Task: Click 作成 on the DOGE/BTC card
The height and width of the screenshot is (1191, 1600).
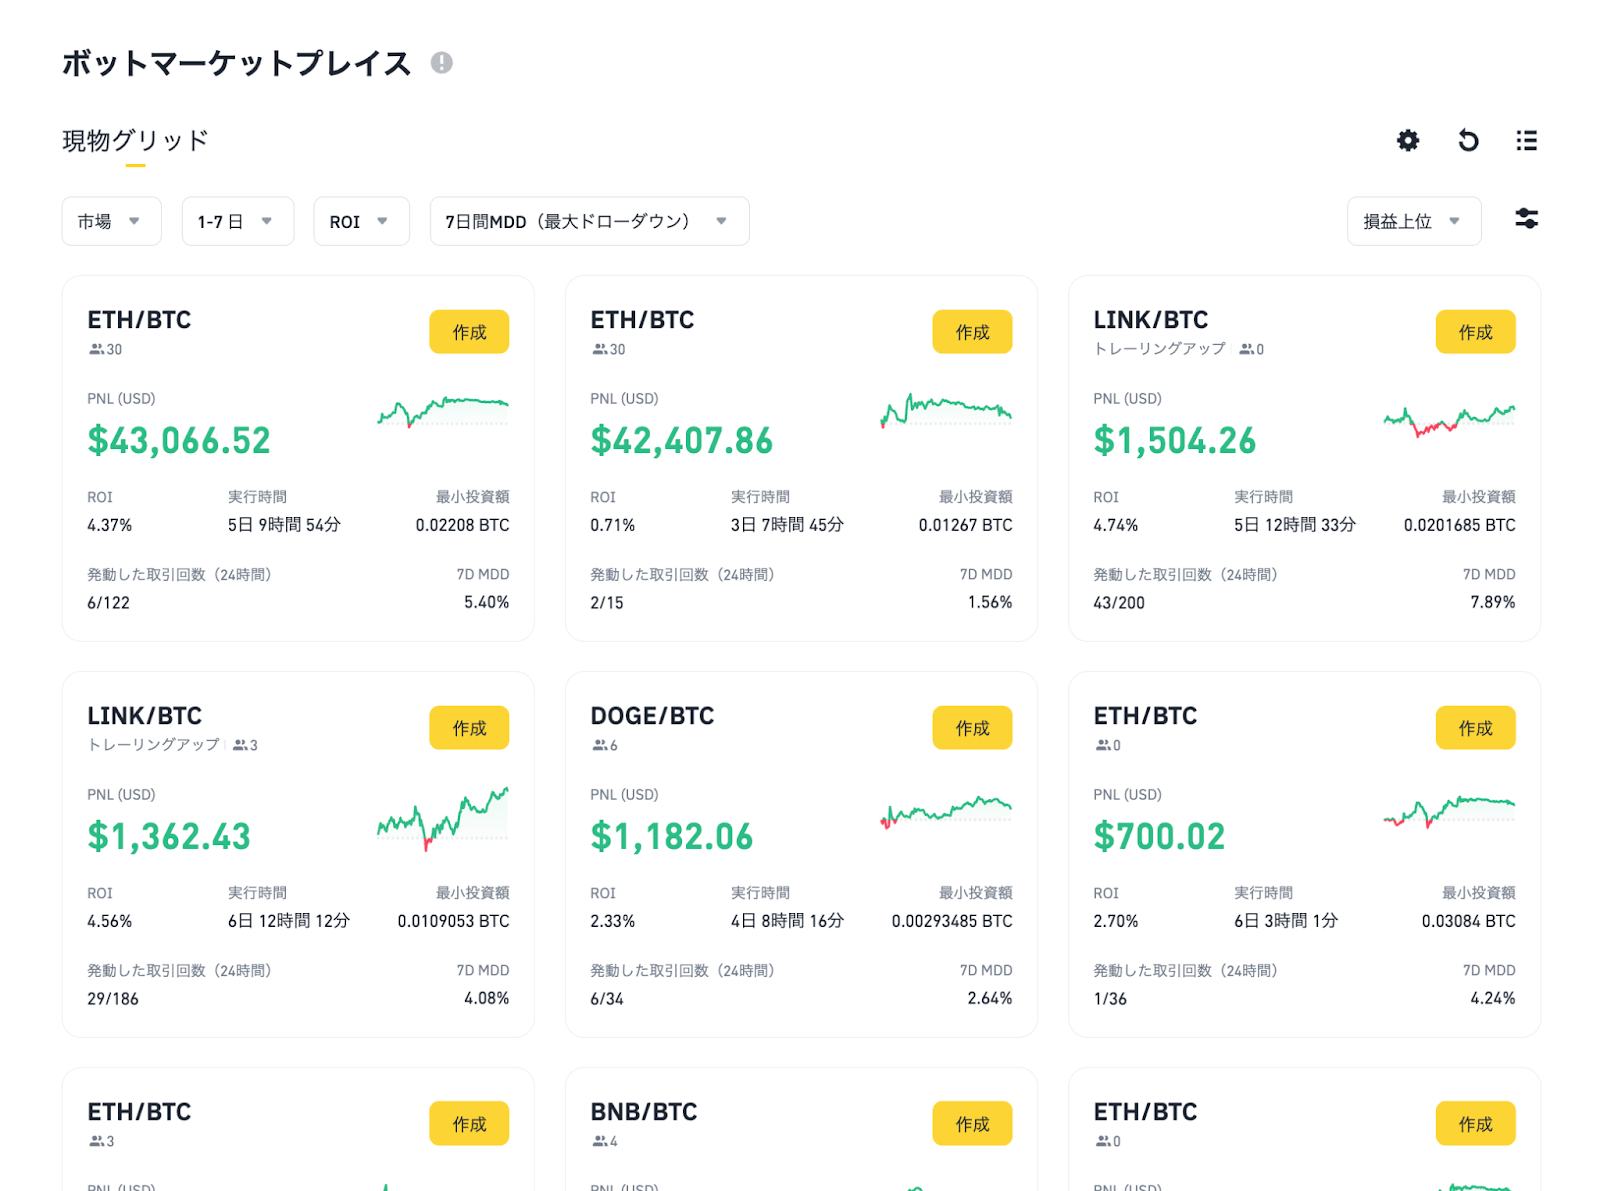Action: tap(972, 728)
